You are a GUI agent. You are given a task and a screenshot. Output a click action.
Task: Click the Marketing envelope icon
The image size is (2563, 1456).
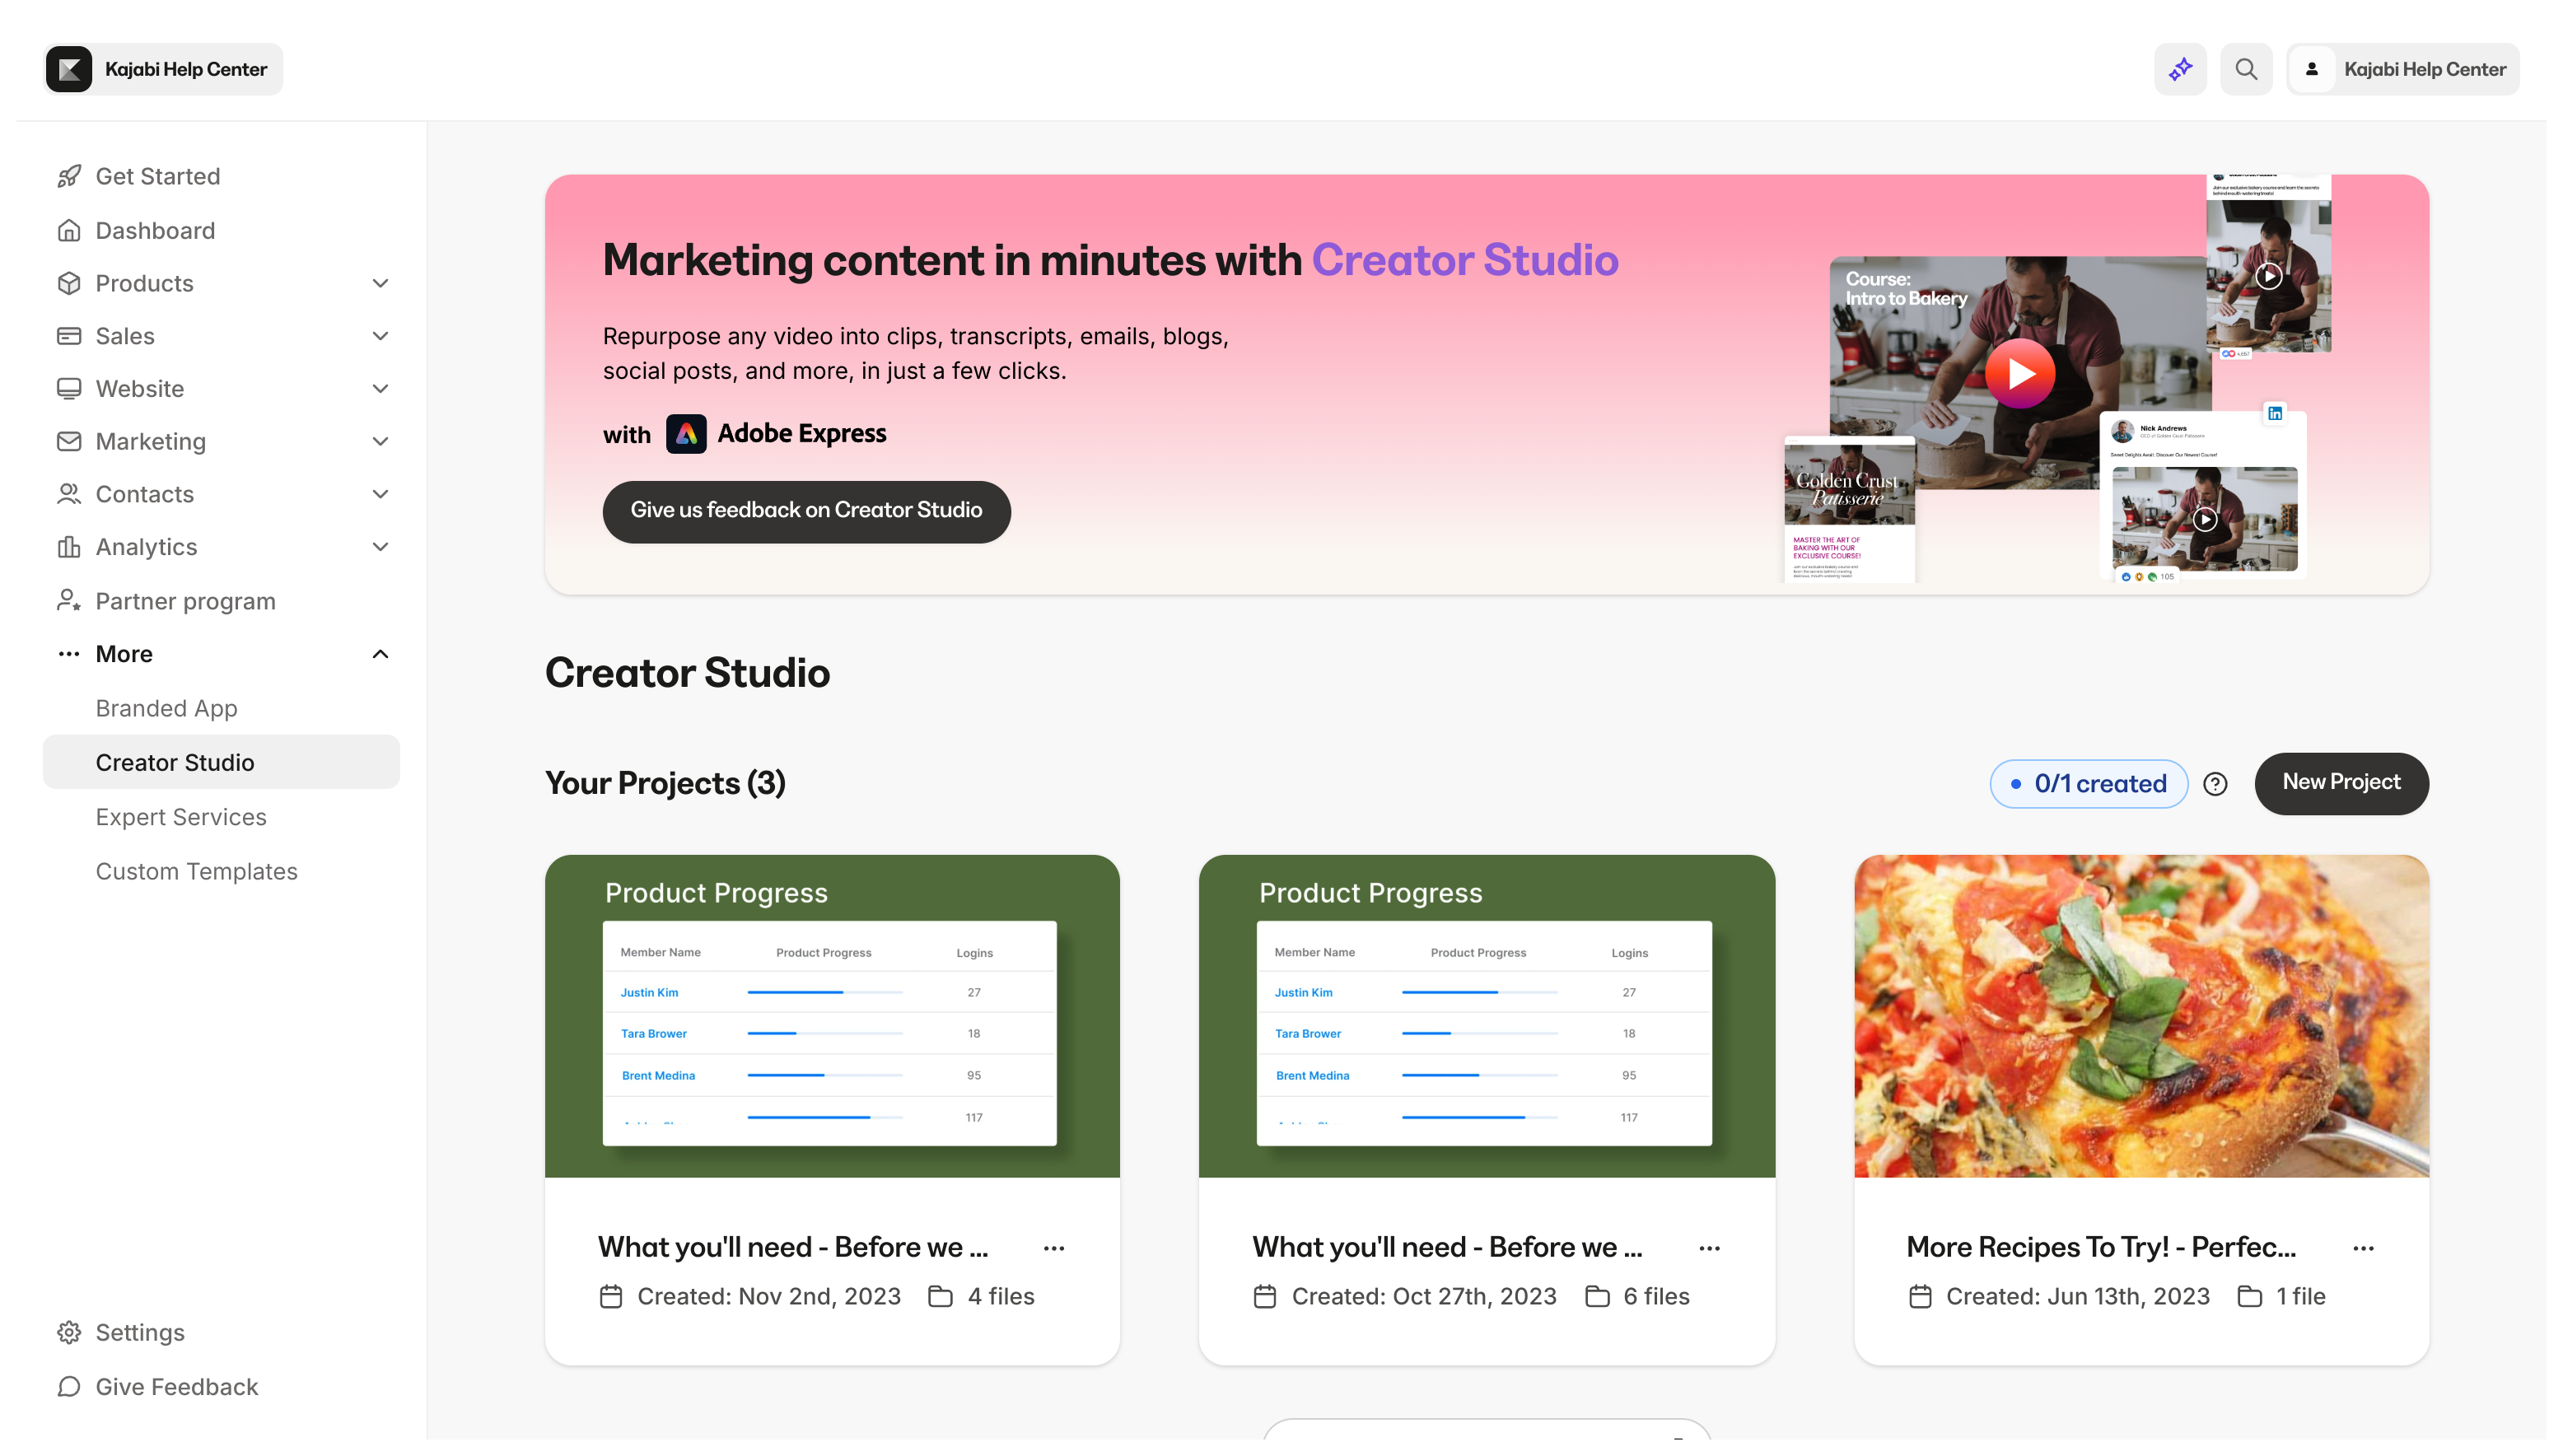tap(69, 441)
